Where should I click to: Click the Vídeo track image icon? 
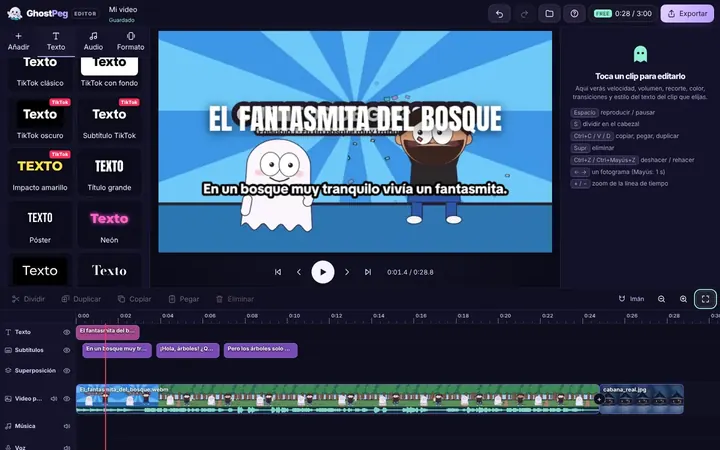(8, 399)
